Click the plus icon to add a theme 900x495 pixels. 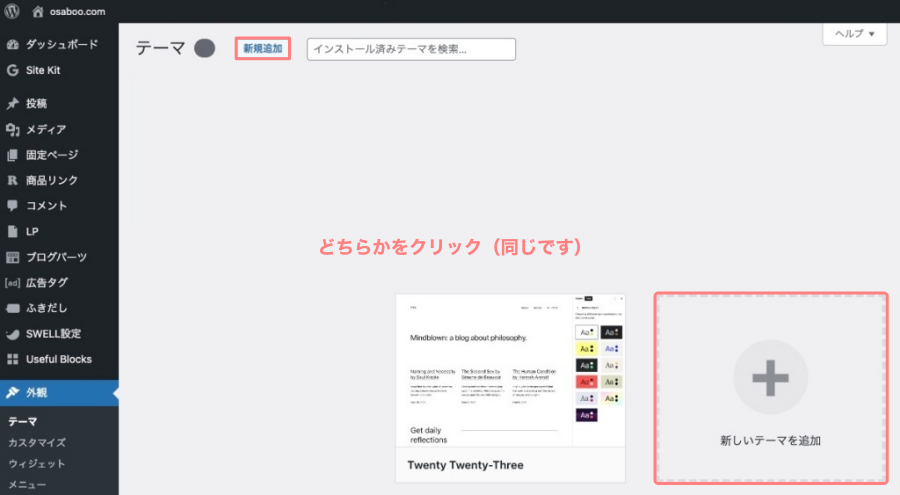coord(771,378)
